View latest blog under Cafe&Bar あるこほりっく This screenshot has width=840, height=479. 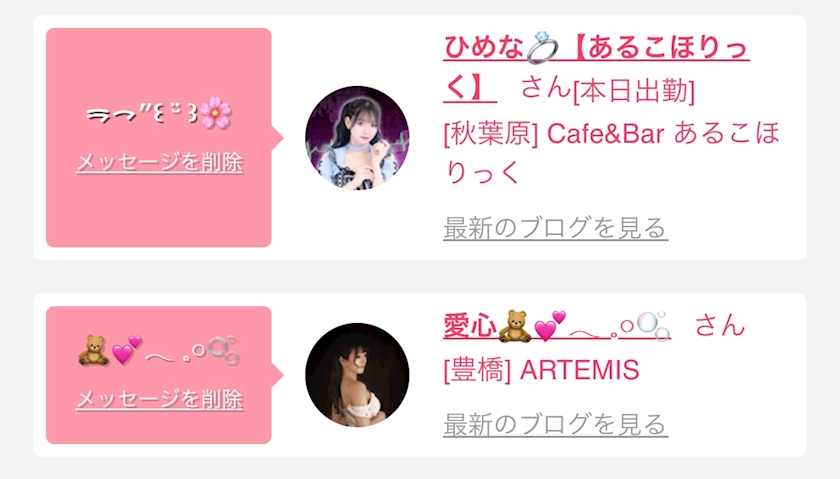click(x=556, y=228)
